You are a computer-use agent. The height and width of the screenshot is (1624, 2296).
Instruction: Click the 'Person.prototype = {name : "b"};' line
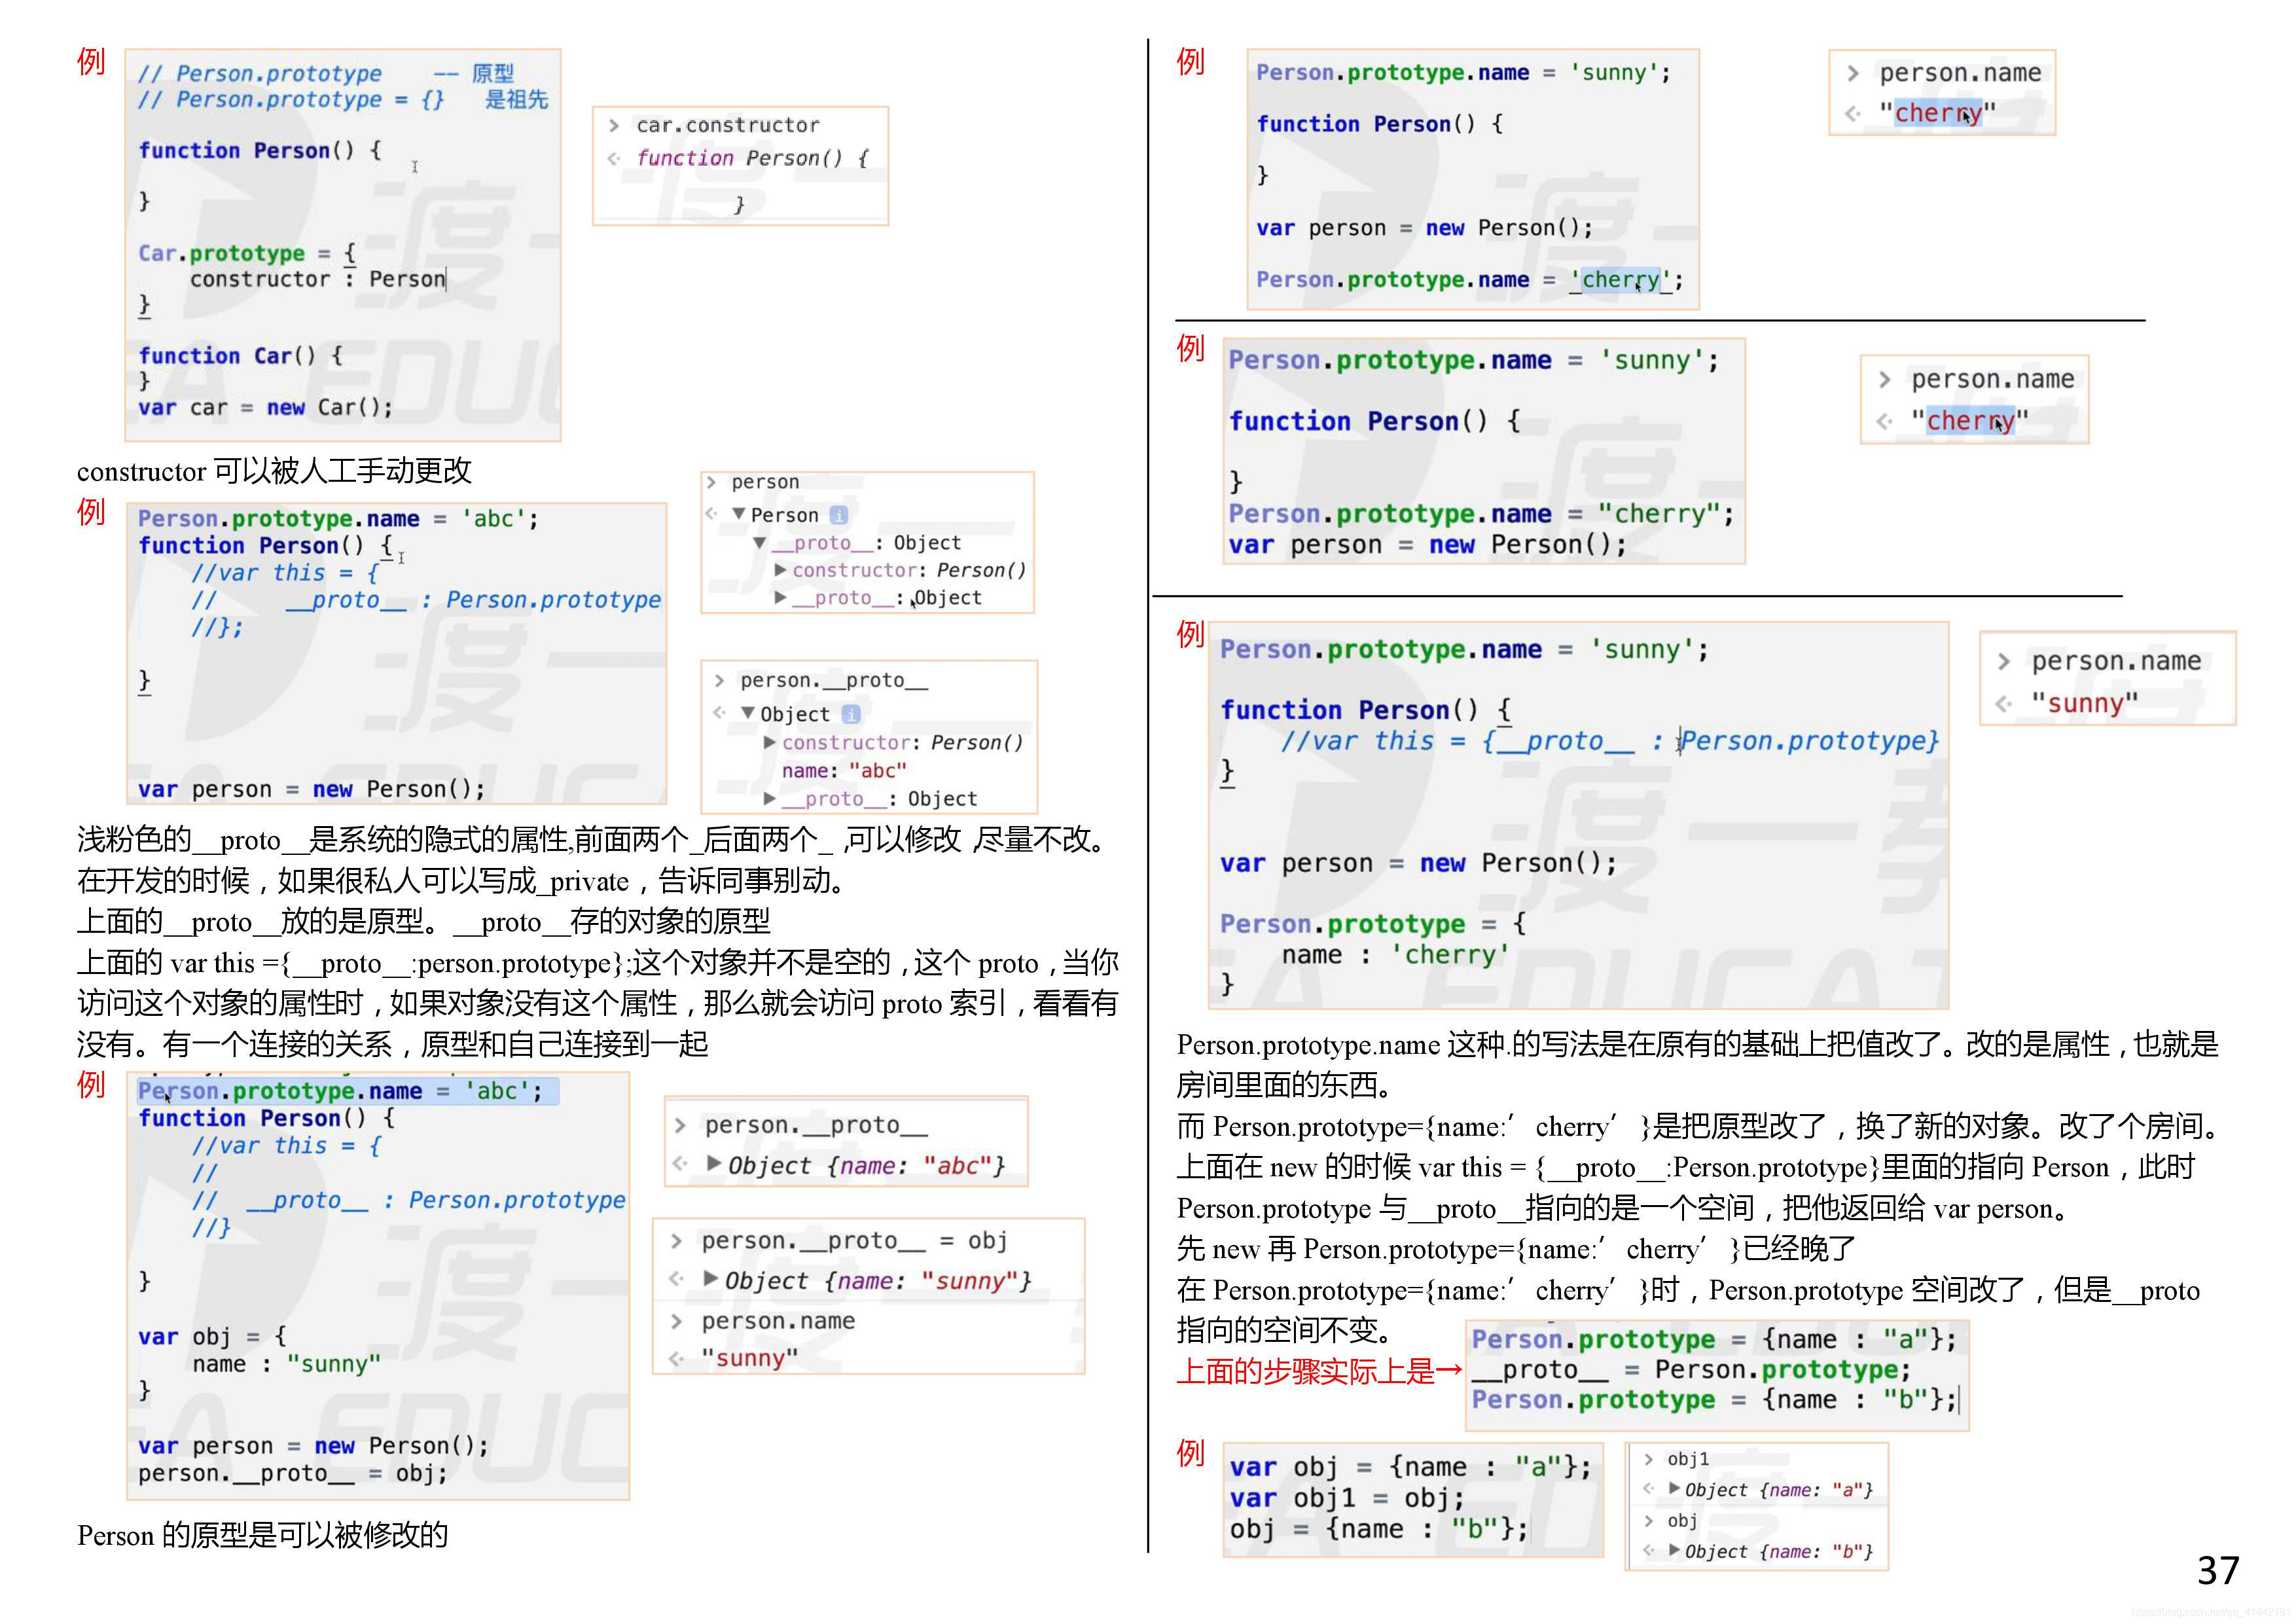1714,1399
